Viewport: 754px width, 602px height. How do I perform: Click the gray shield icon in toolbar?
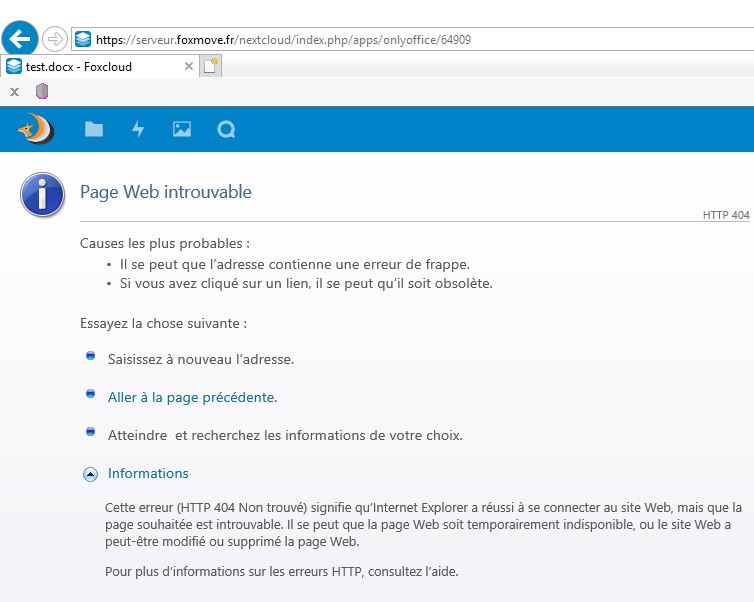coord(42,91)
